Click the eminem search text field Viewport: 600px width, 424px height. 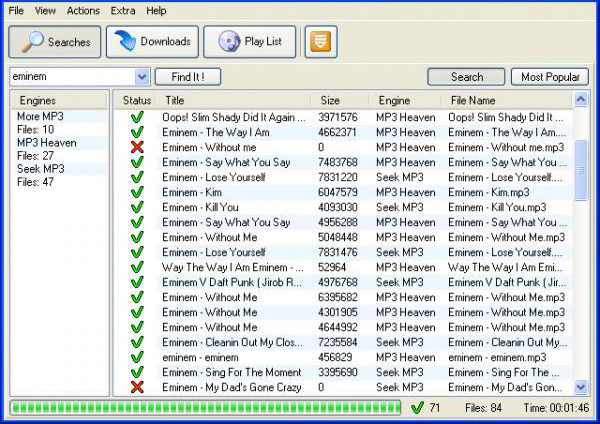pyautogui.click(x=73, y=77)
